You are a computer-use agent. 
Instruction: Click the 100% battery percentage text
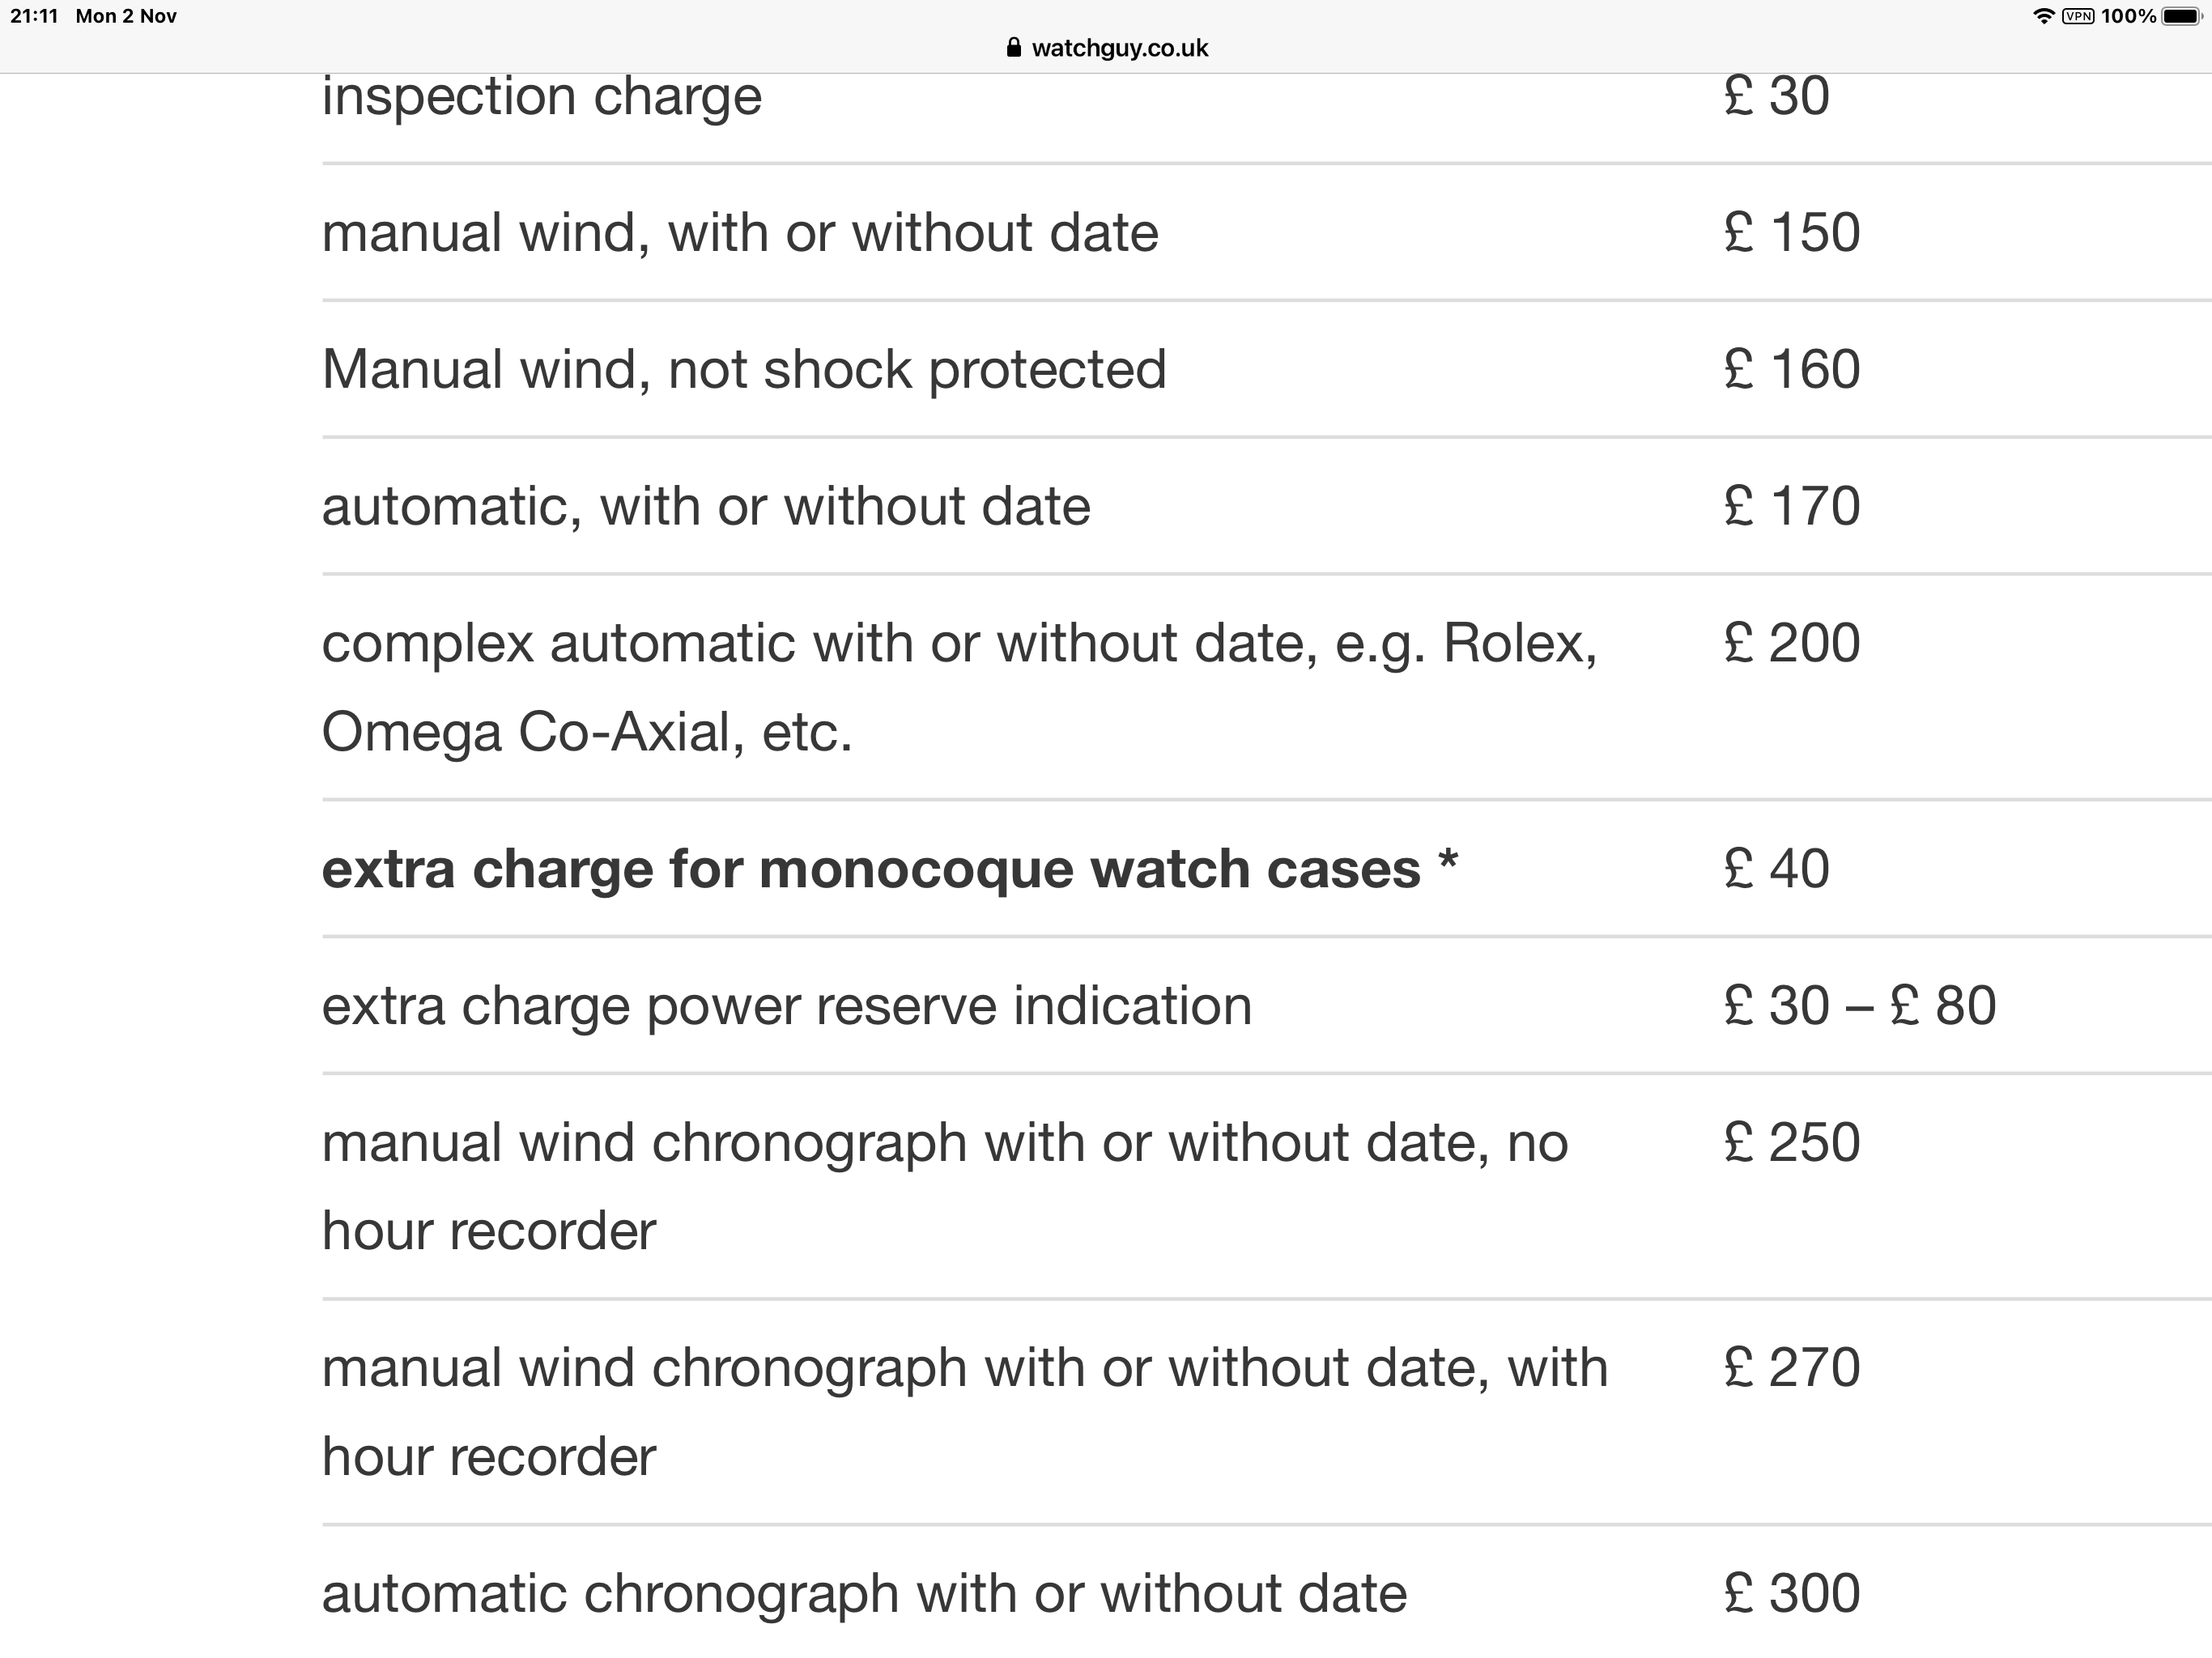point(2128,17)
